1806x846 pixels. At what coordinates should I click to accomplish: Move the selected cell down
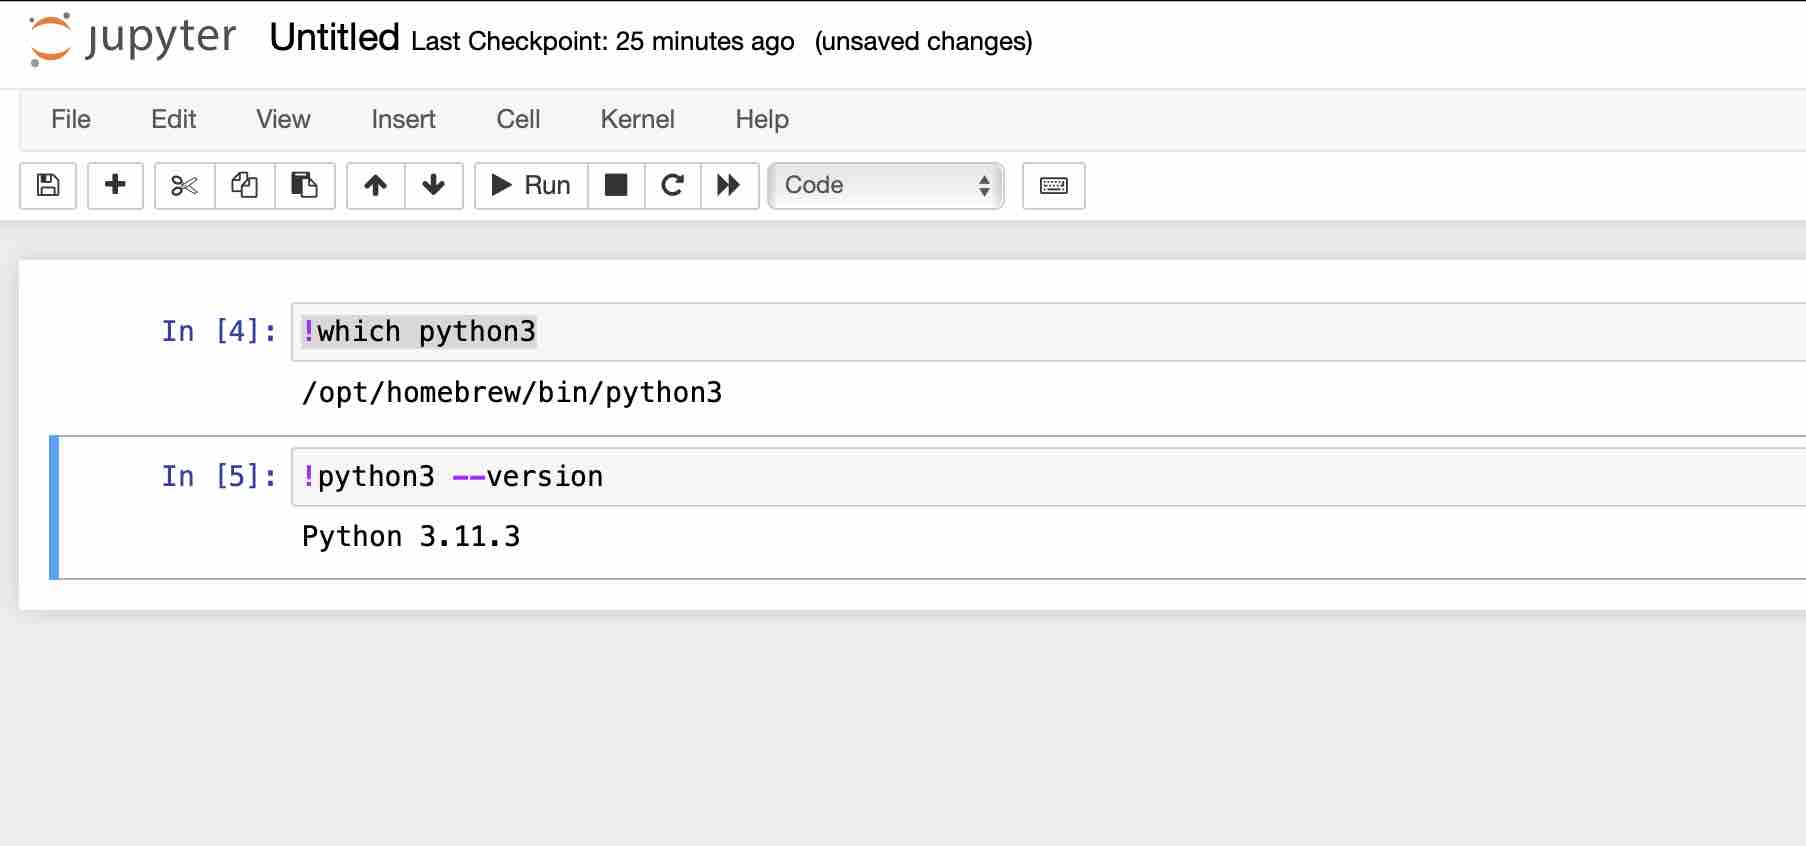click(x=433, y=185)
